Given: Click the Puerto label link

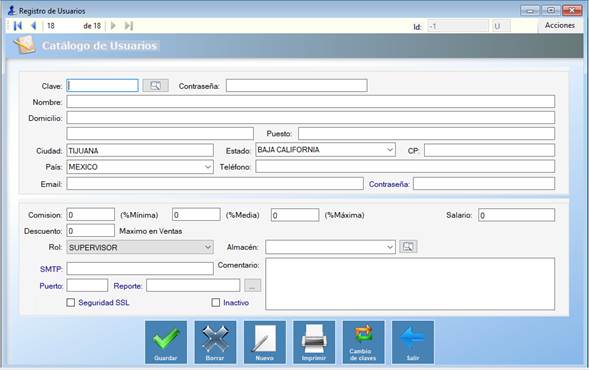Looking at the screenshot, I should (x=51, y=286).
